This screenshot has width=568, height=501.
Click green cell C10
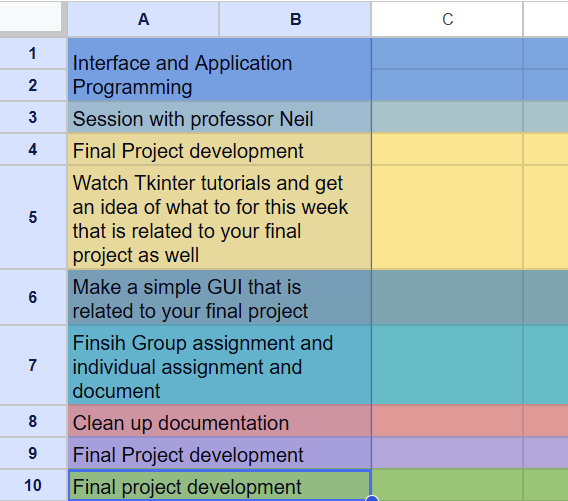click(x=447, y=485)
